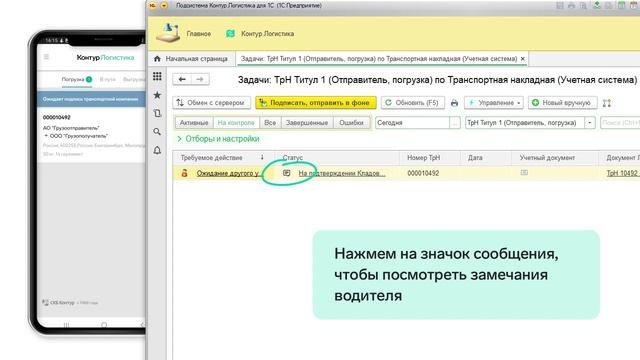Click the search magnifier sidebar icon
640x360 pixels.
157,132
